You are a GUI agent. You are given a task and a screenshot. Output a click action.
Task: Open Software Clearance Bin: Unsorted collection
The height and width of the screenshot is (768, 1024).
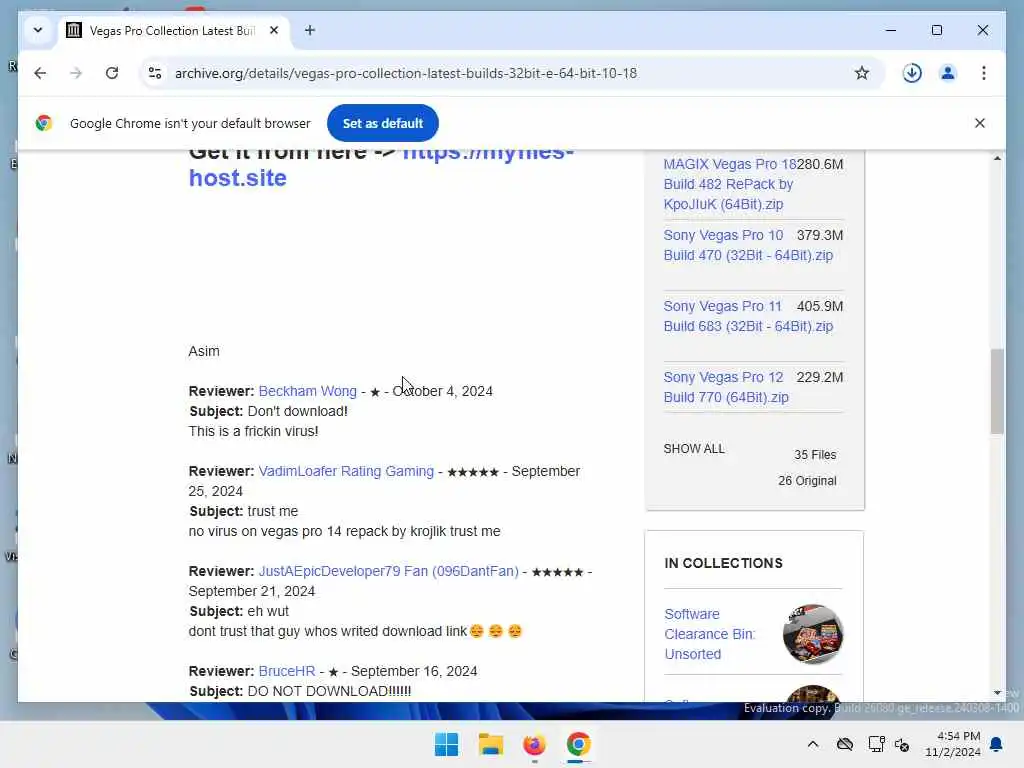click(709, 634)
